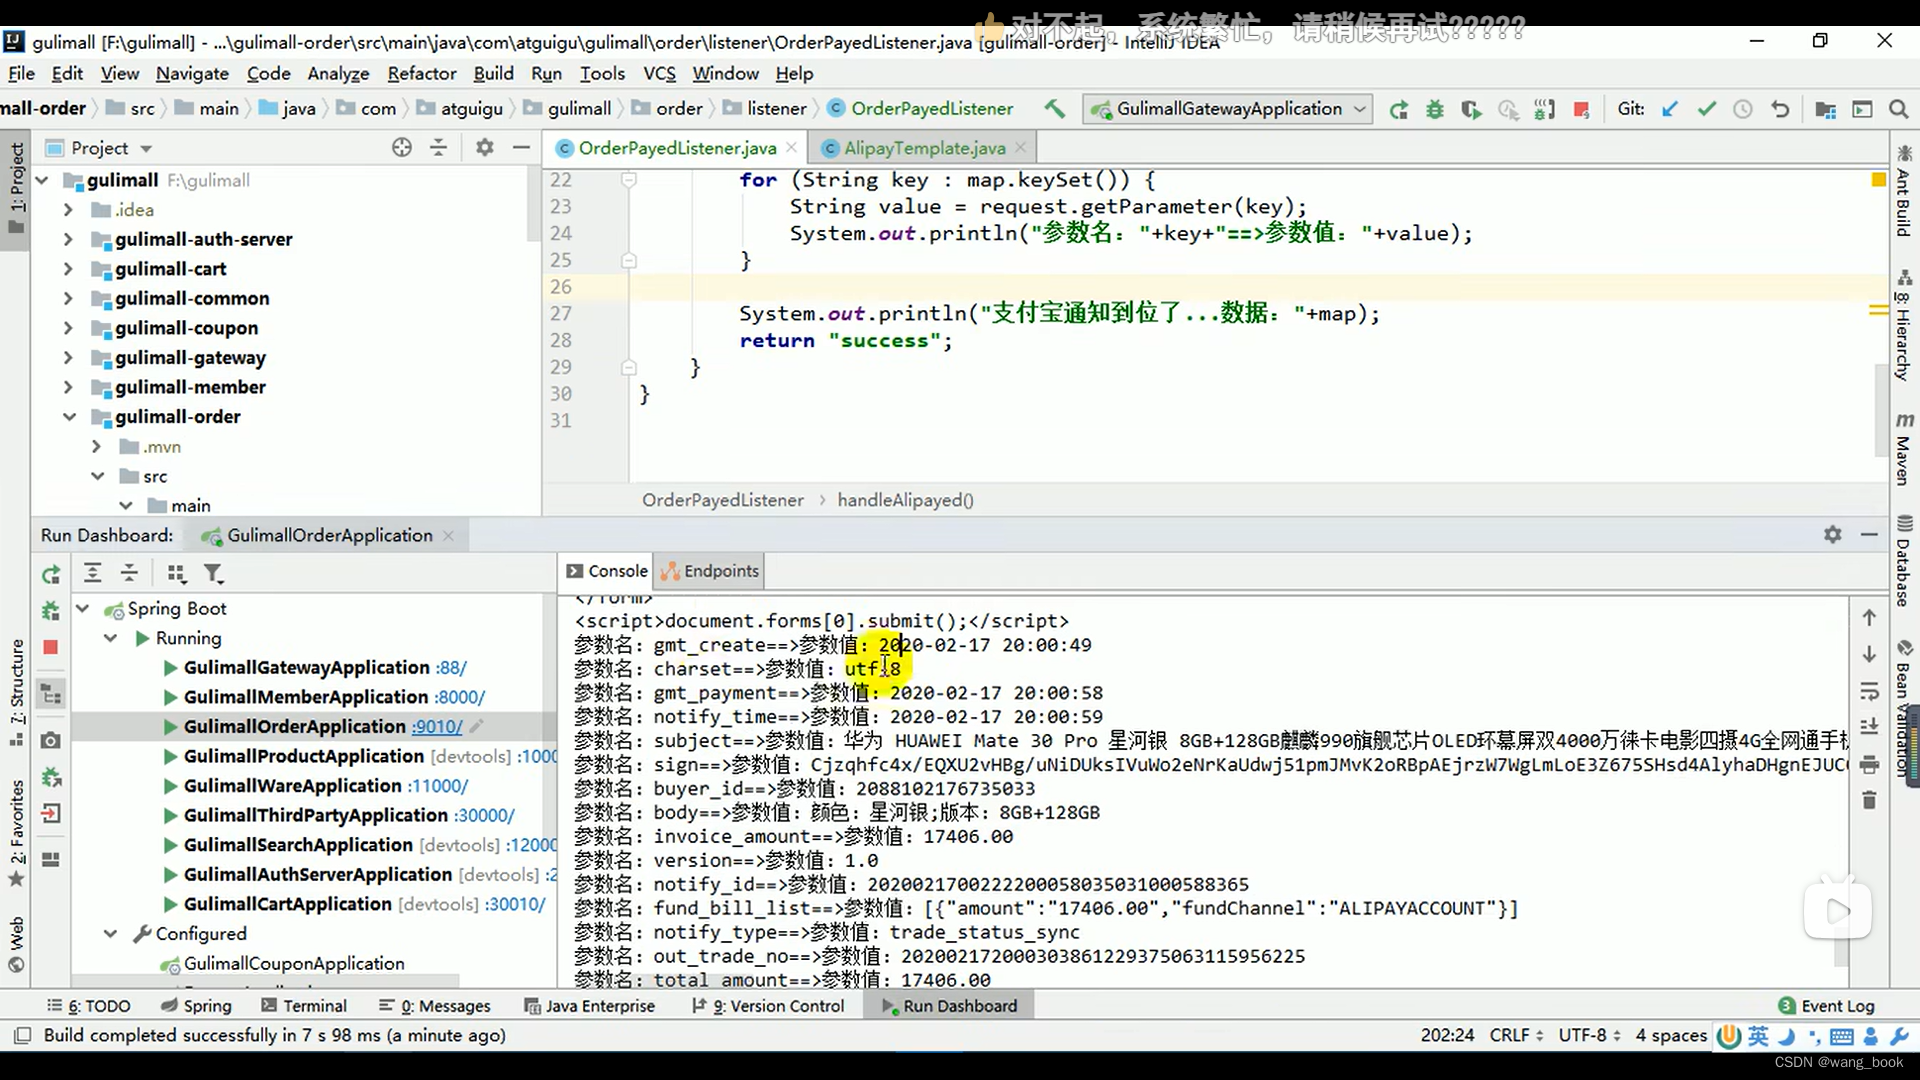Open the Terminal tool window
1920x1080 pixels.
[304, 1006]
